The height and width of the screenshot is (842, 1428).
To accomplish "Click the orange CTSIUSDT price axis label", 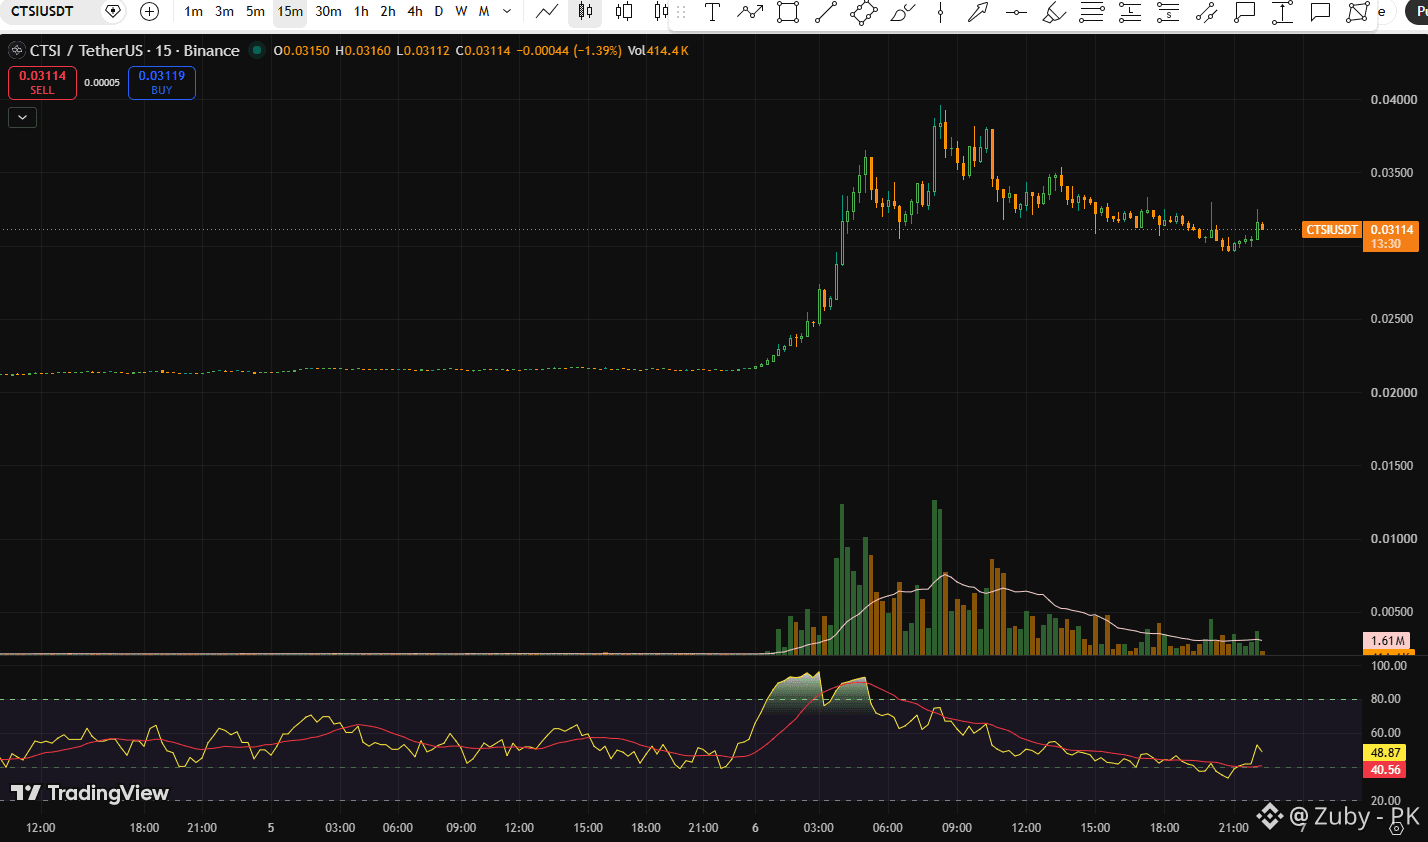I will (x=1332, y=230).
